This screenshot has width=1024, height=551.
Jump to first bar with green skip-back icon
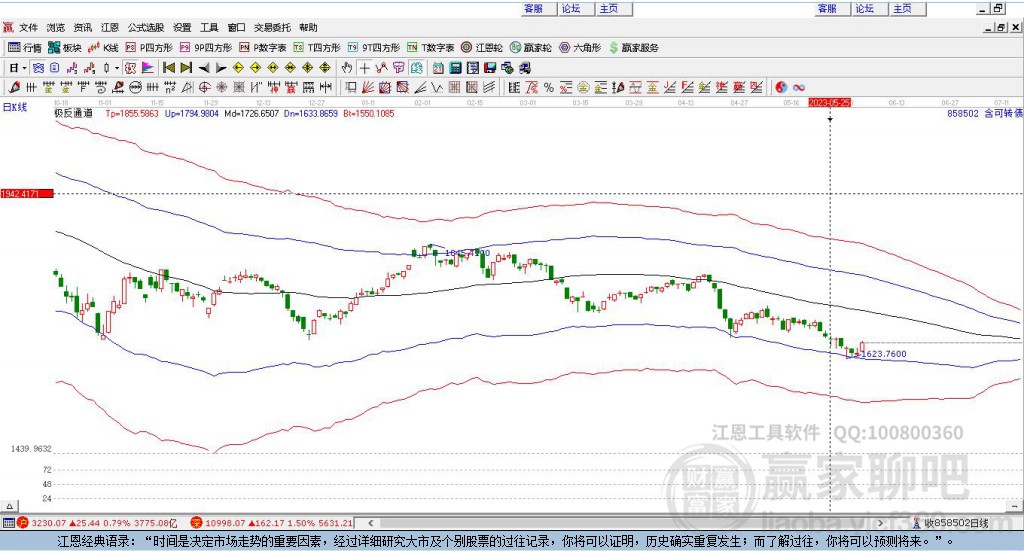pyautogui.click(x=169, y=68)
